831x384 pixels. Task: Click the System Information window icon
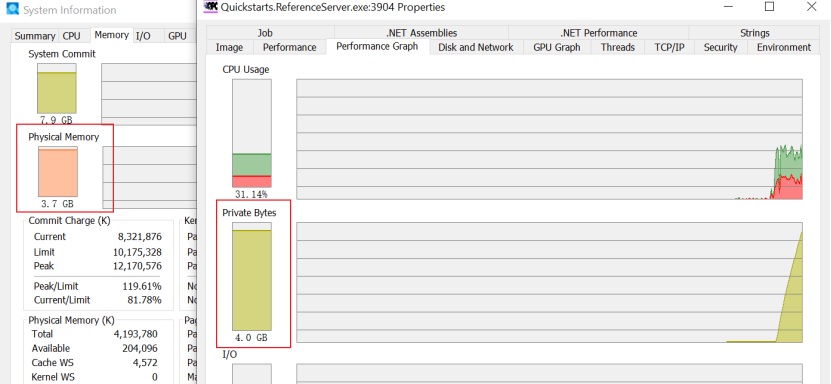pos(11,10)
